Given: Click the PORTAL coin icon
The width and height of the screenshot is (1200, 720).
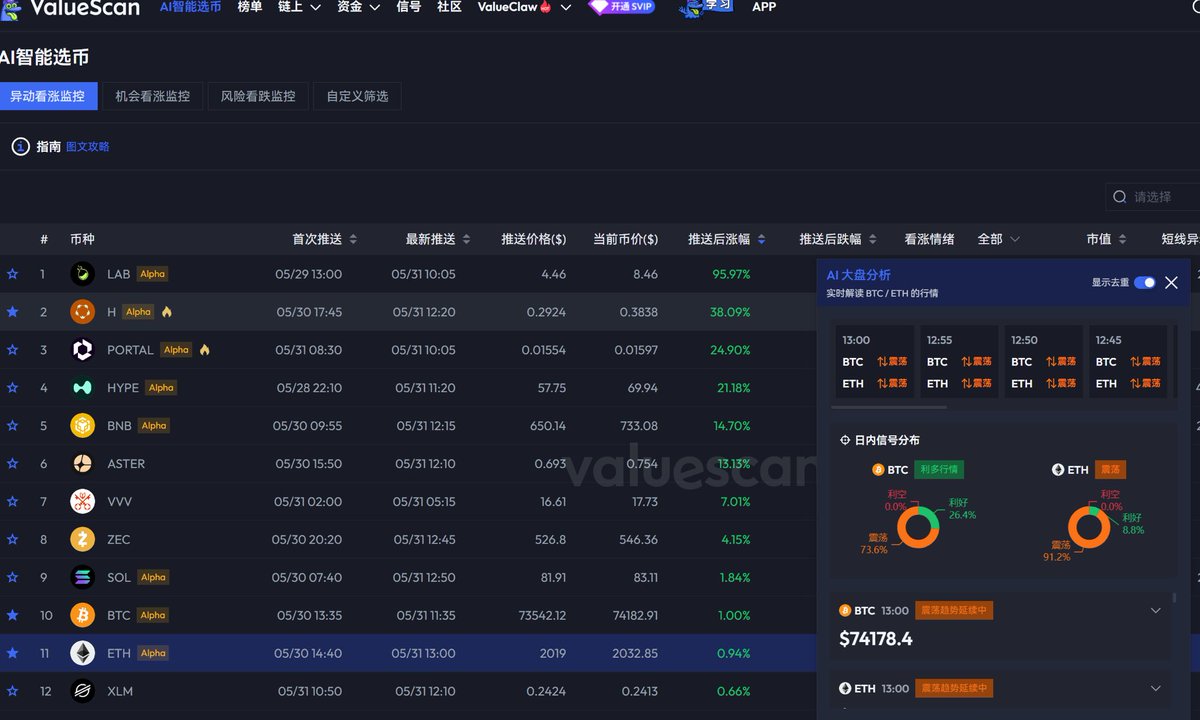Looking at the screenshot, I should pos(82,350).
